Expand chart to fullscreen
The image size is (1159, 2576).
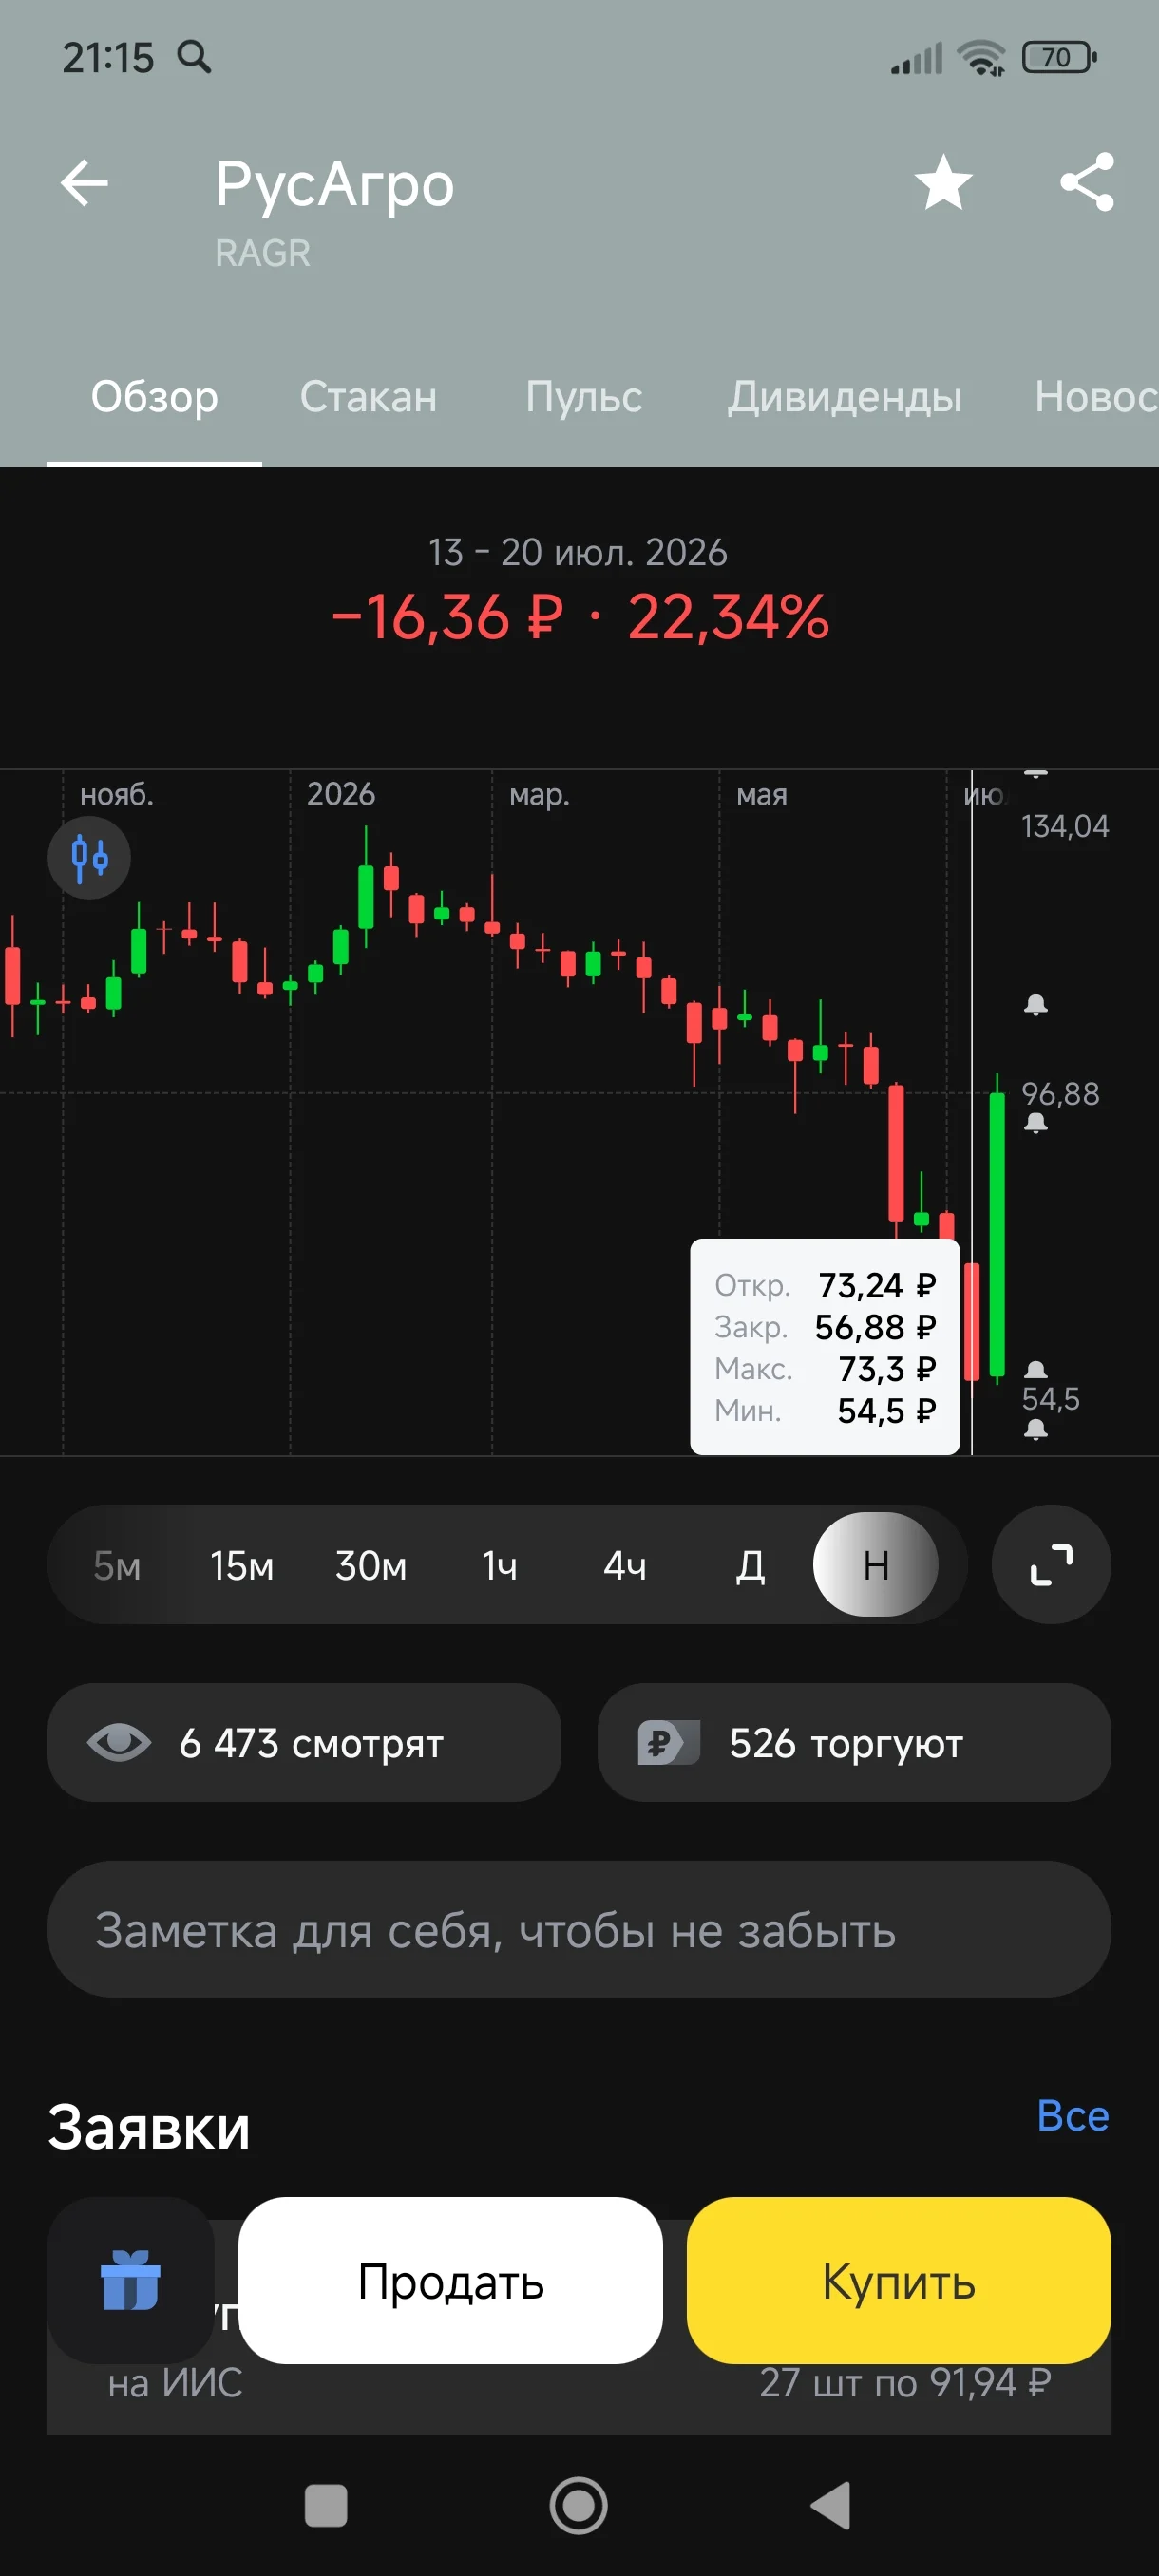(x=1051, y=1564)
